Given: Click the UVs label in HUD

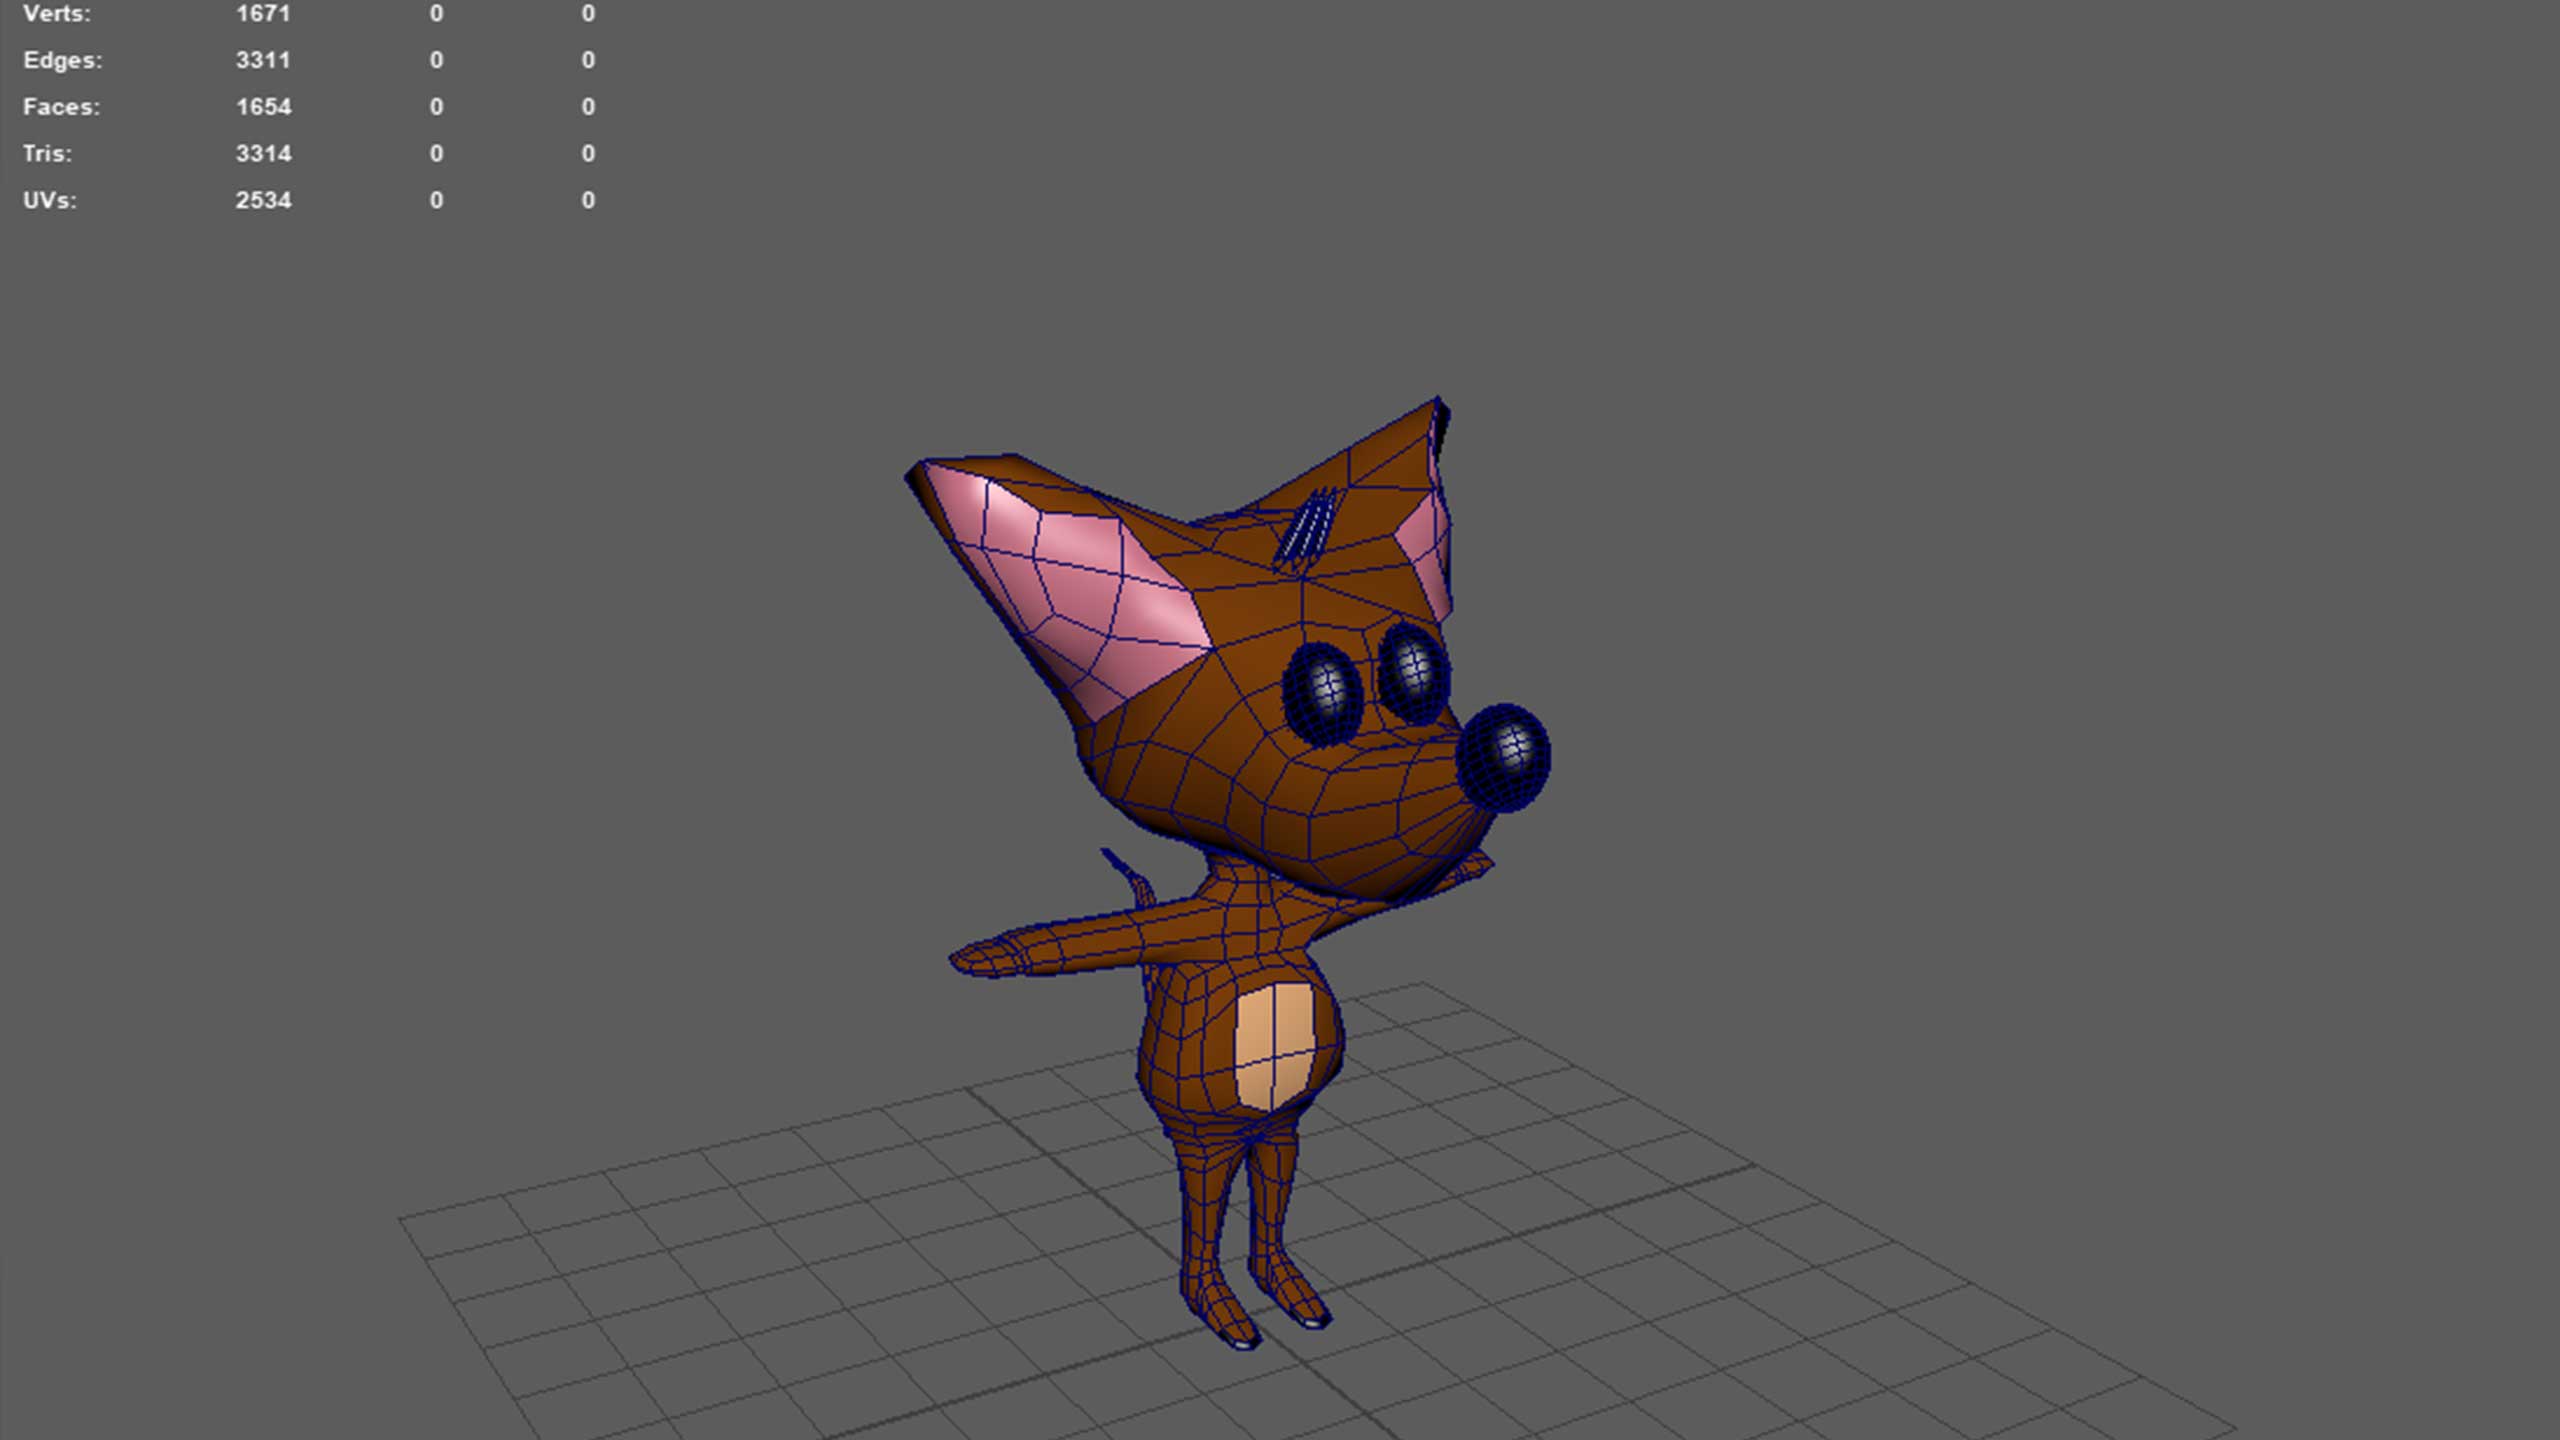Looking at the screenshot, I should (x=49, y=200).
